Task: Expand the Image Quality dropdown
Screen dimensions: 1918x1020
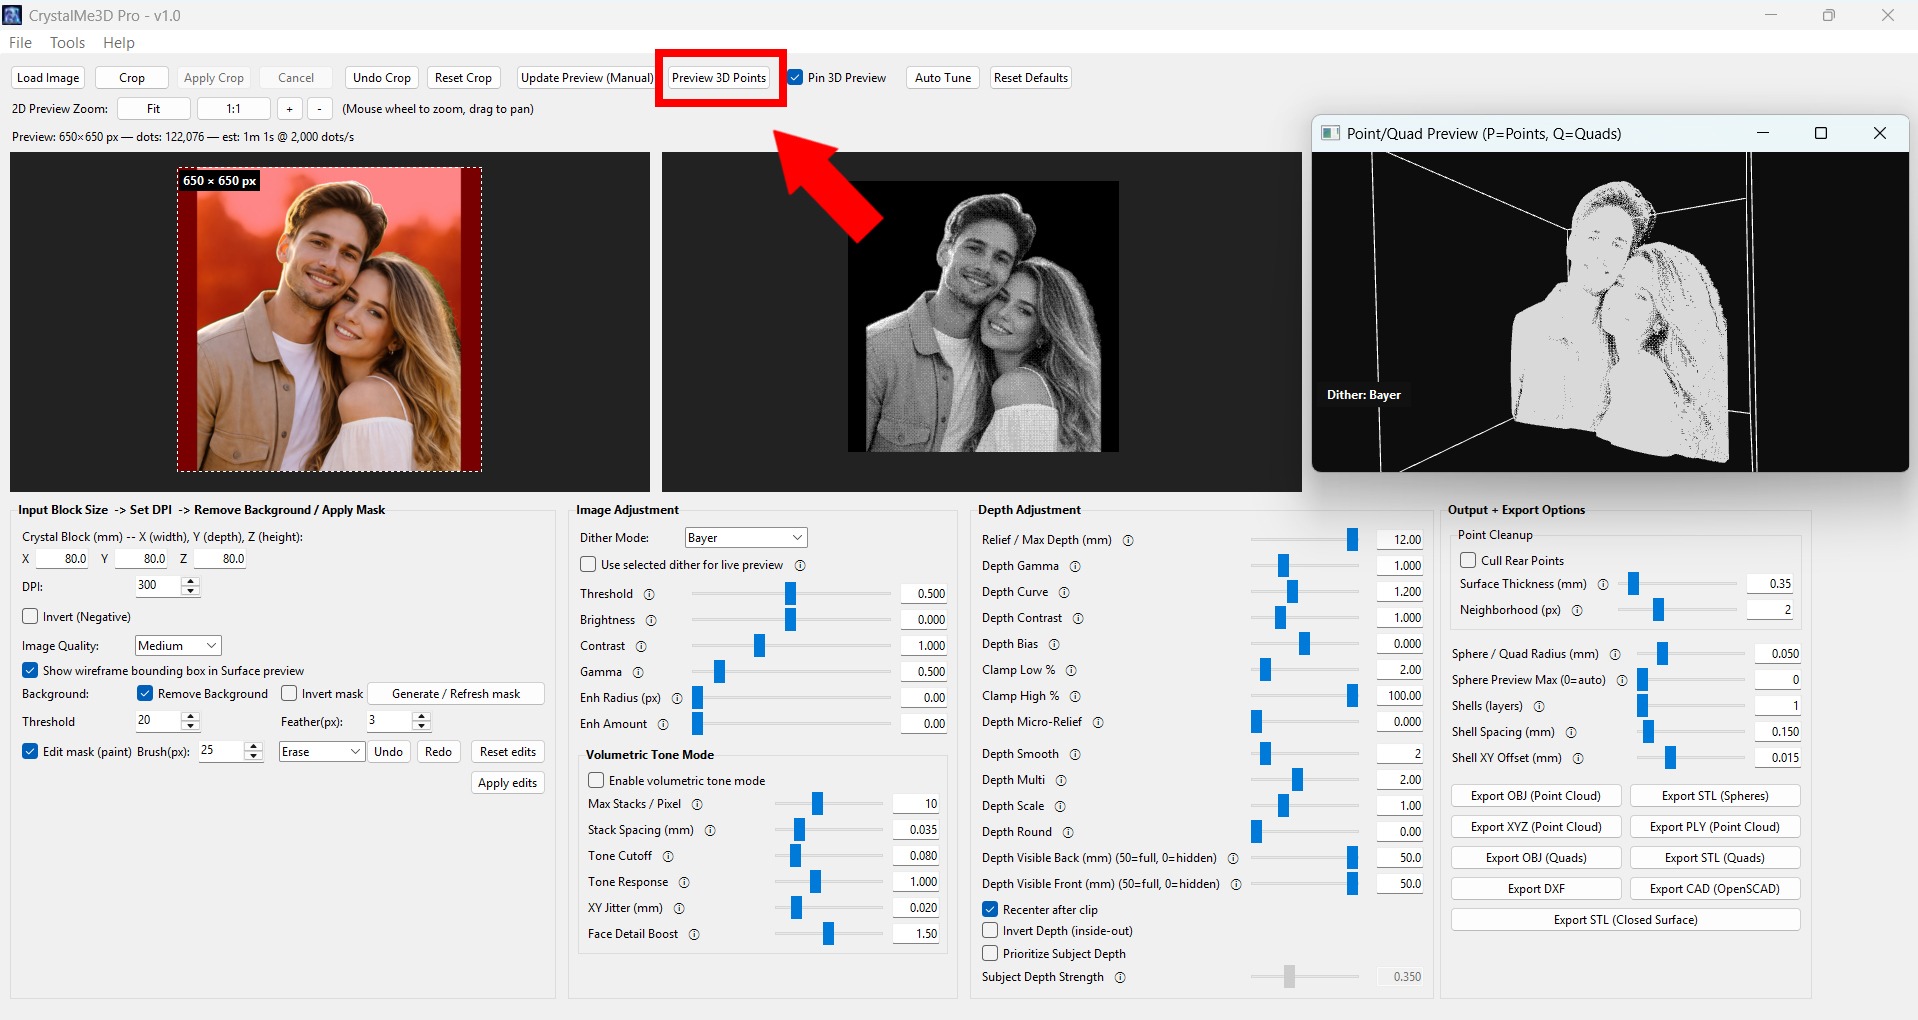Action: tap(177, 646)
